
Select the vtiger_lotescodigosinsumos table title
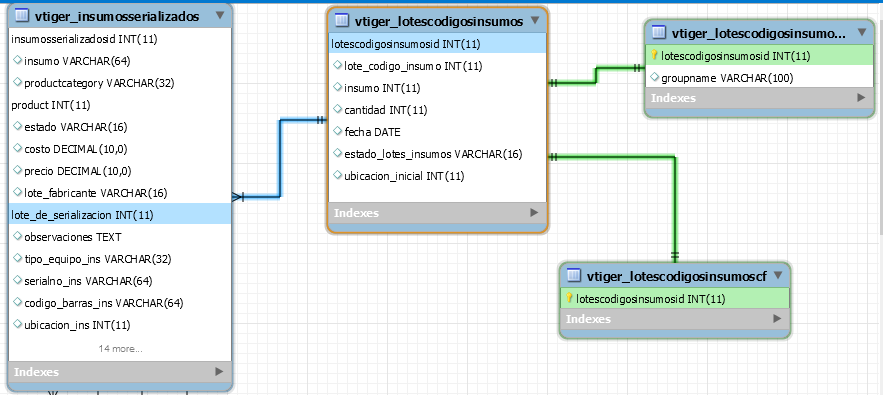[439, 21]
